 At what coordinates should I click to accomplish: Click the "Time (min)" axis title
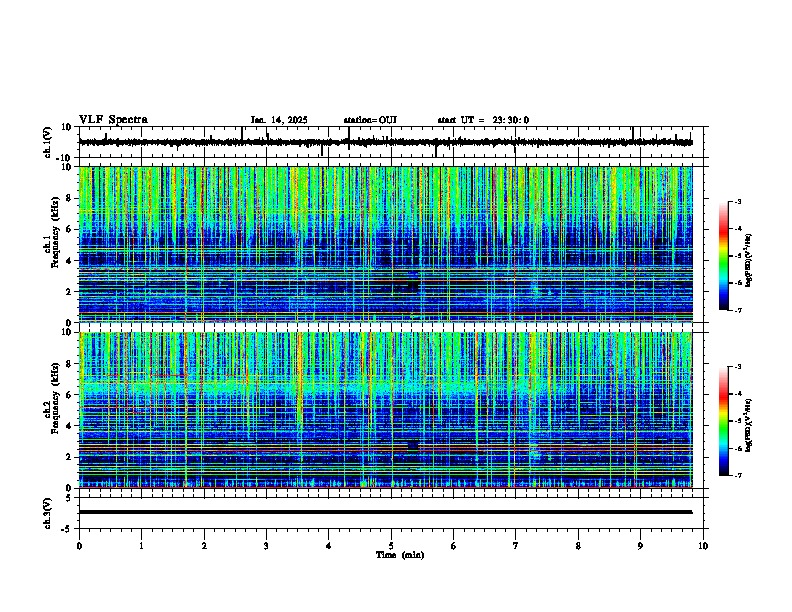pos(400,555)
